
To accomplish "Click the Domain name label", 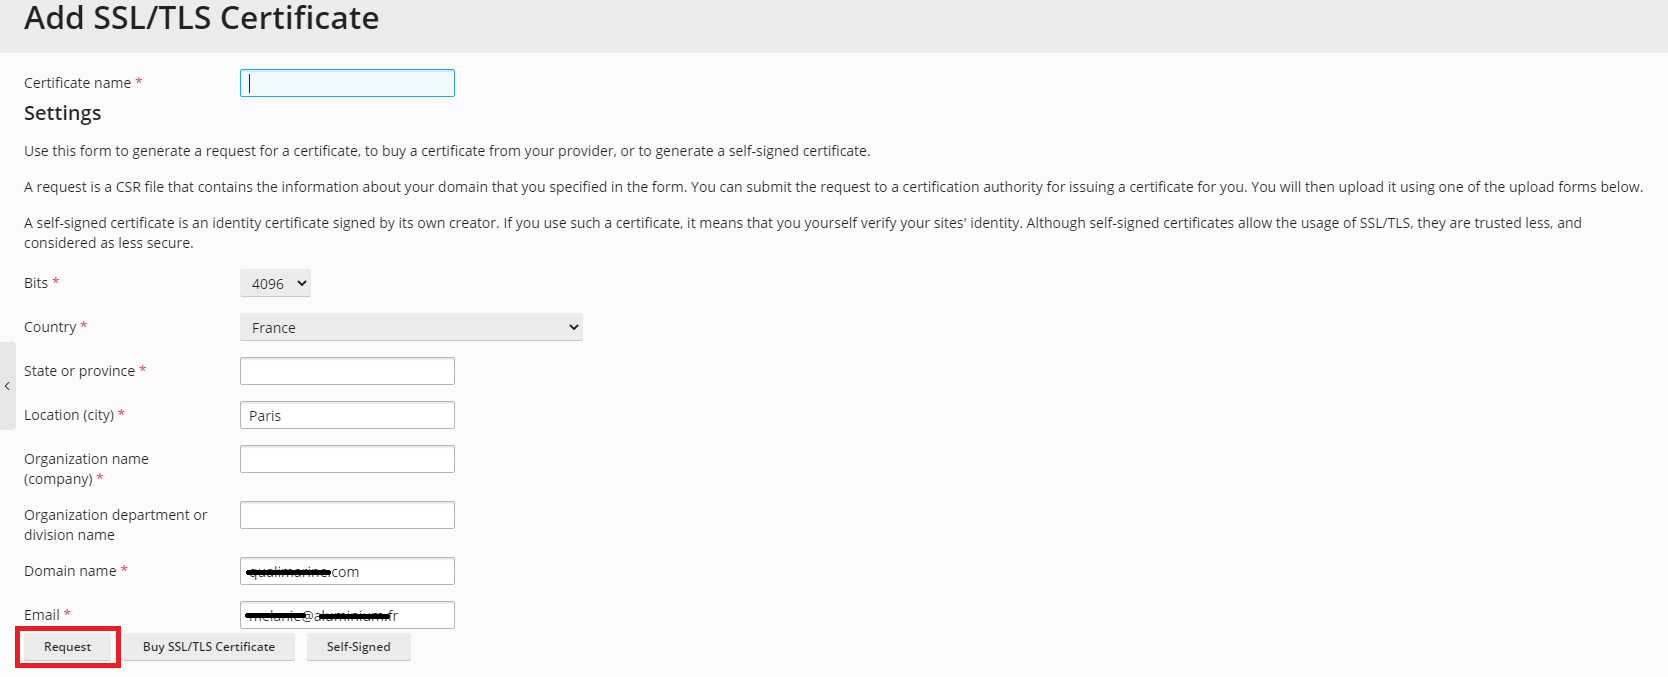I will pyautogui.click(x=70, y=571).
